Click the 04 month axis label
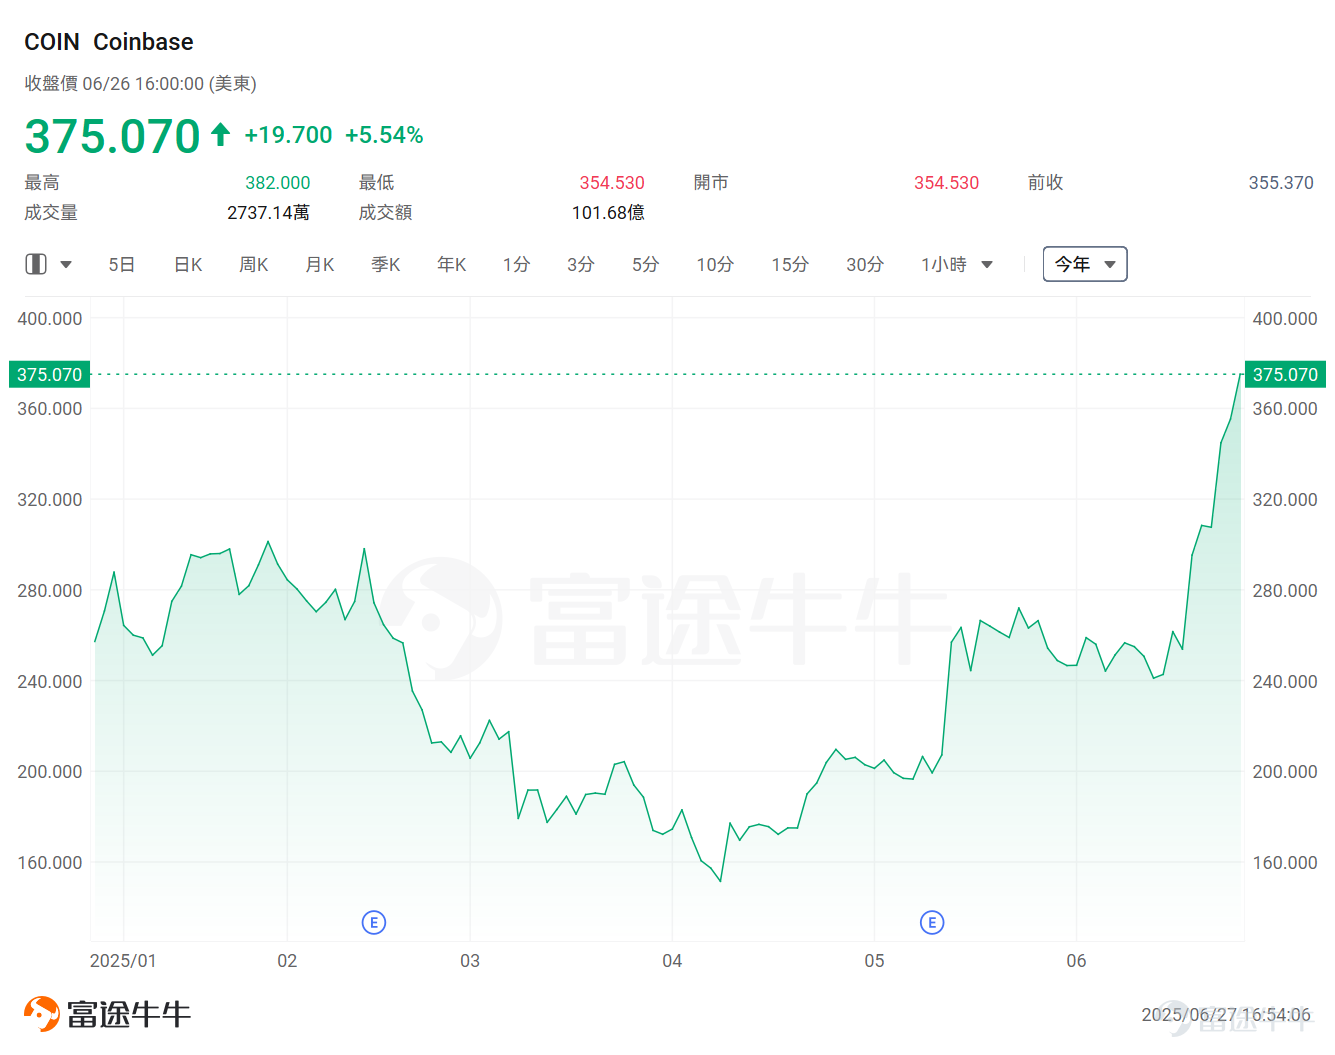 (672, 961)
